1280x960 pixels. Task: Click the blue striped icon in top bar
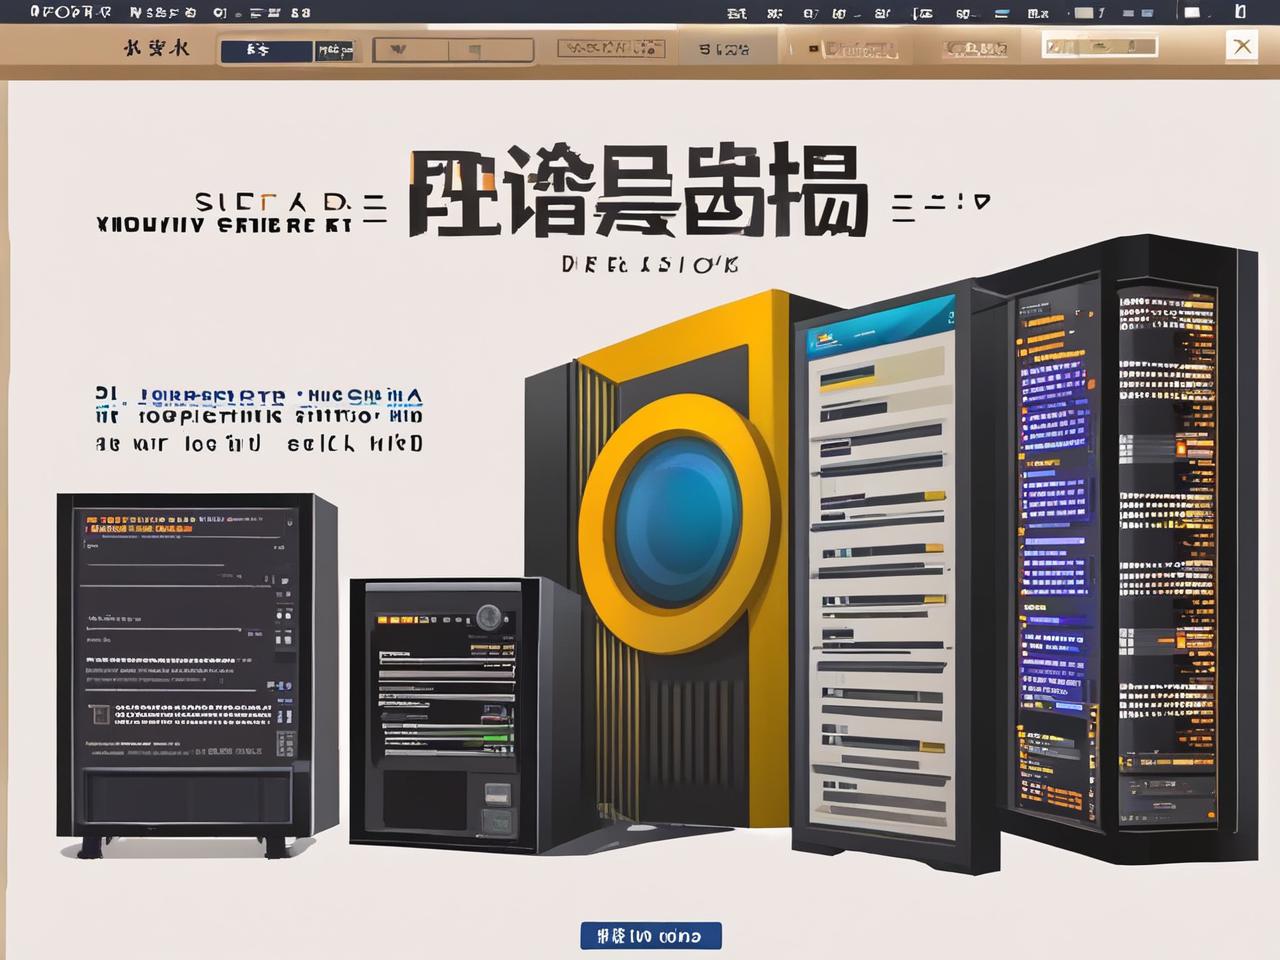click(x=999, y=13)
